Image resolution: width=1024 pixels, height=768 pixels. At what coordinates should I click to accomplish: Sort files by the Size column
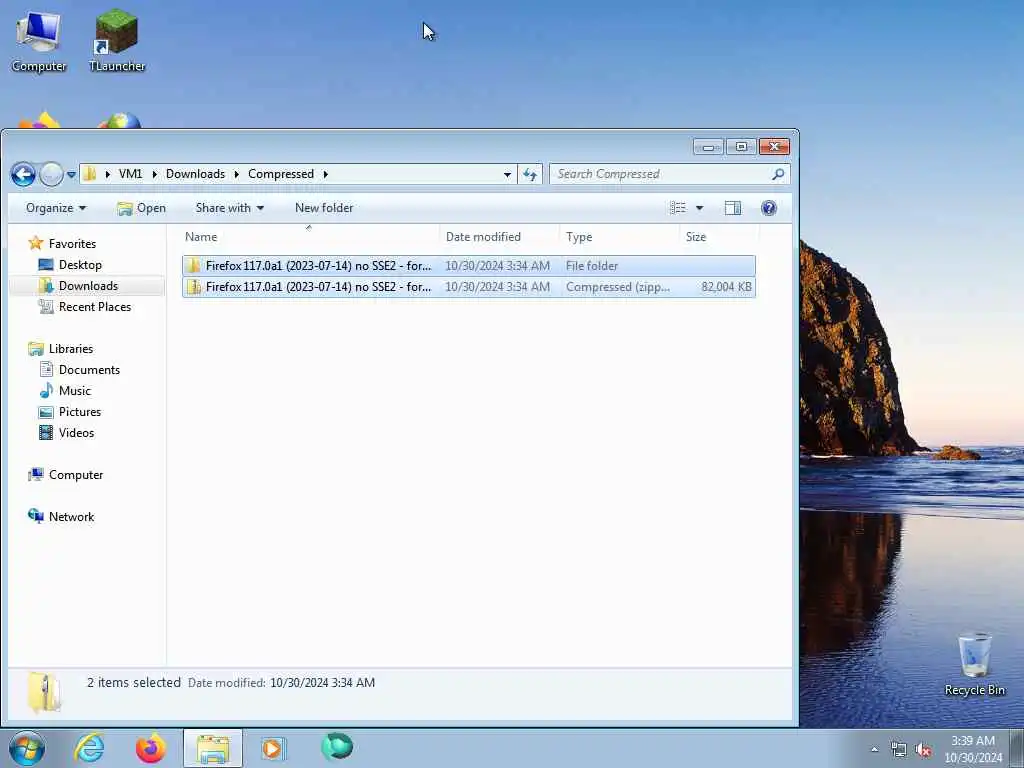coord(718,236)
